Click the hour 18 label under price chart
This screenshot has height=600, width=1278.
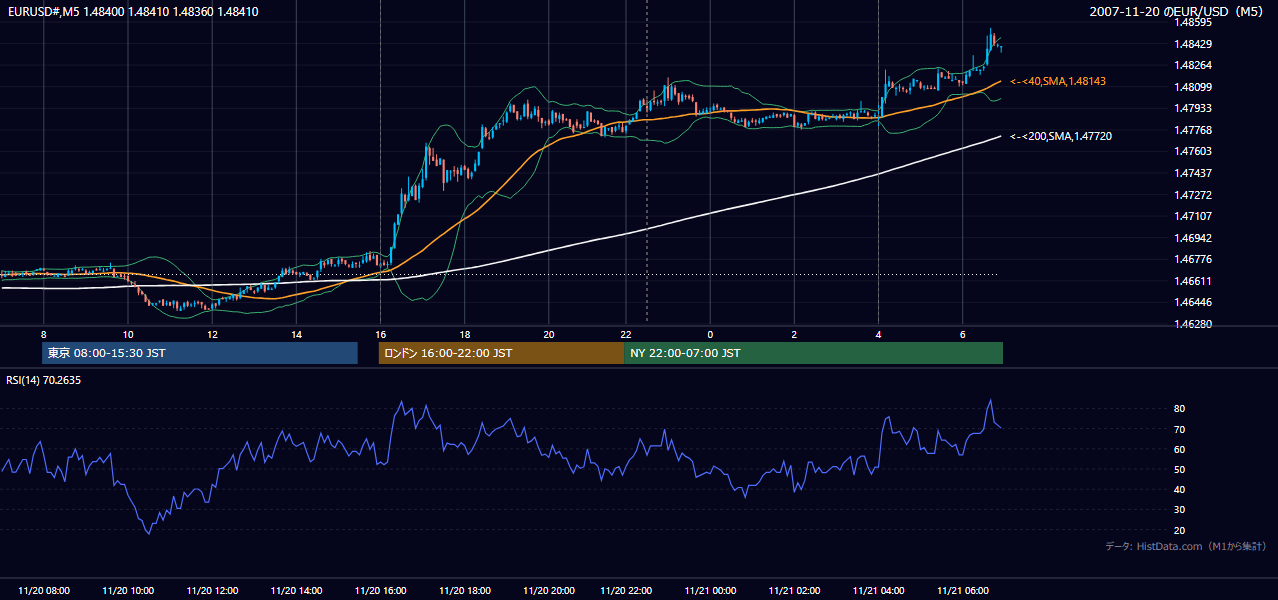coord(464,334)
